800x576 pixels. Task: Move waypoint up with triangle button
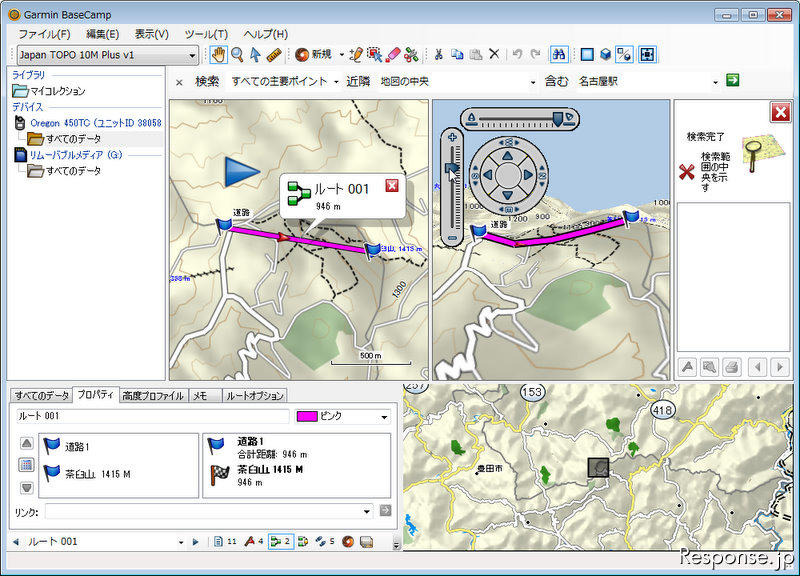[27, 443]
